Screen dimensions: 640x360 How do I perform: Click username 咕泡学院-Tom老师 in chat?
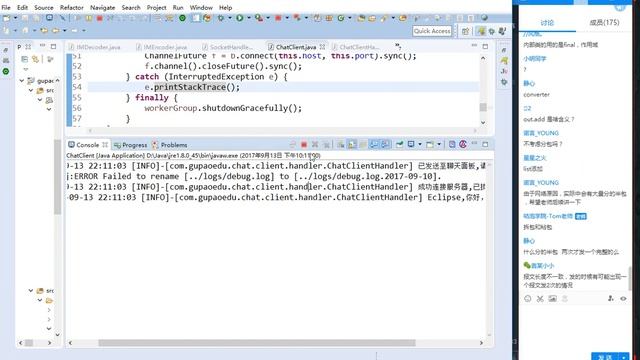(x=548, y=216)
